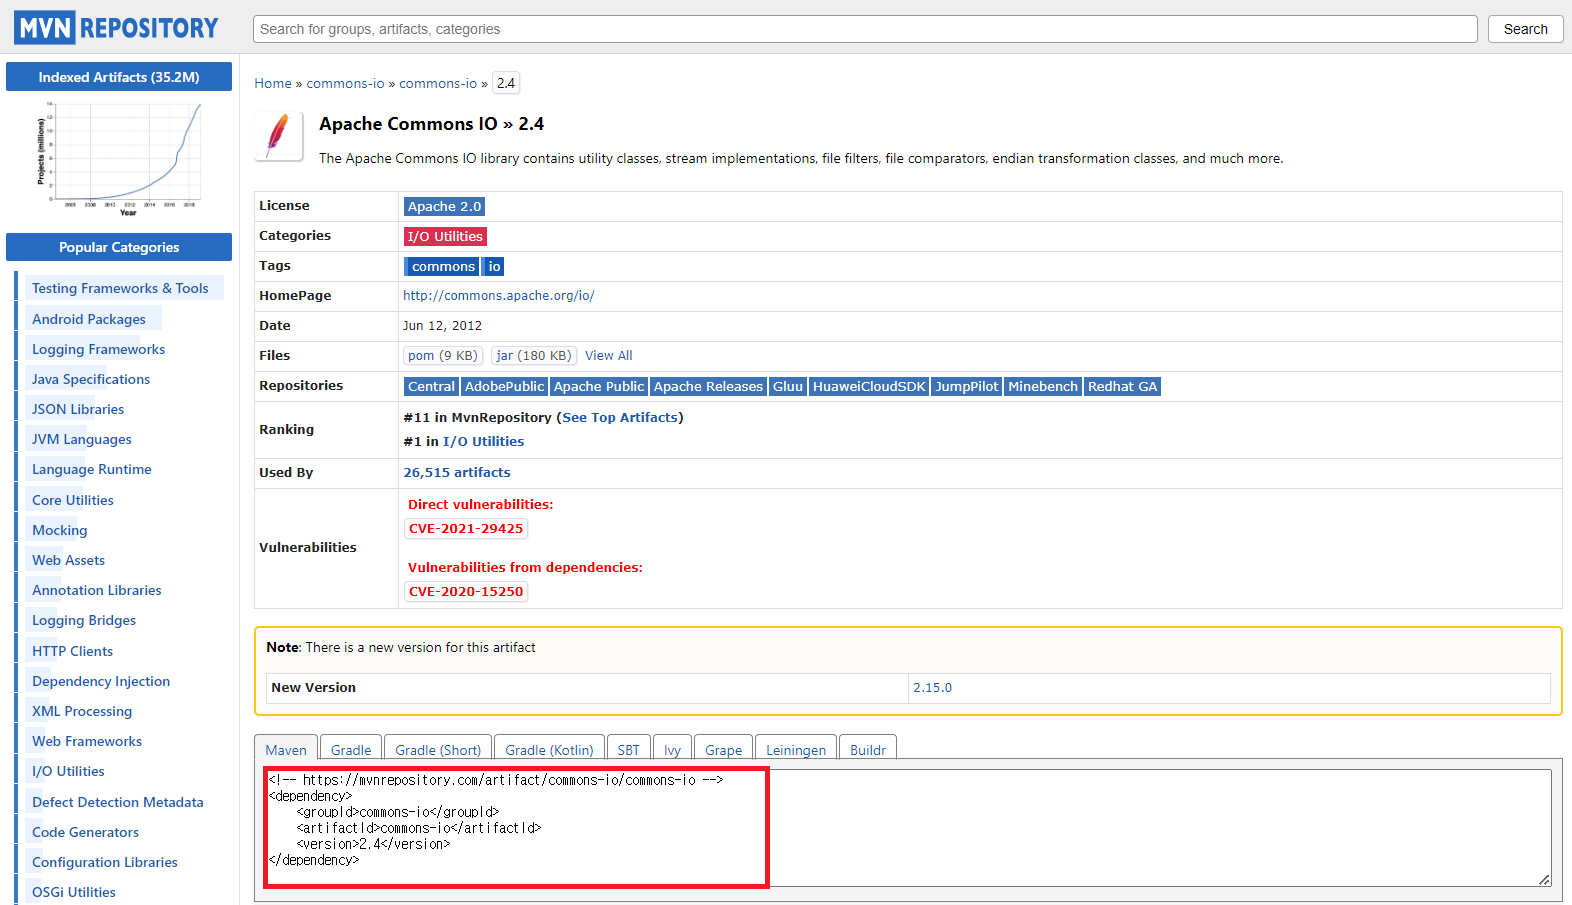Switch to the Buildr tab
This screenshot has width=1572, height=905.
(868, 749)
